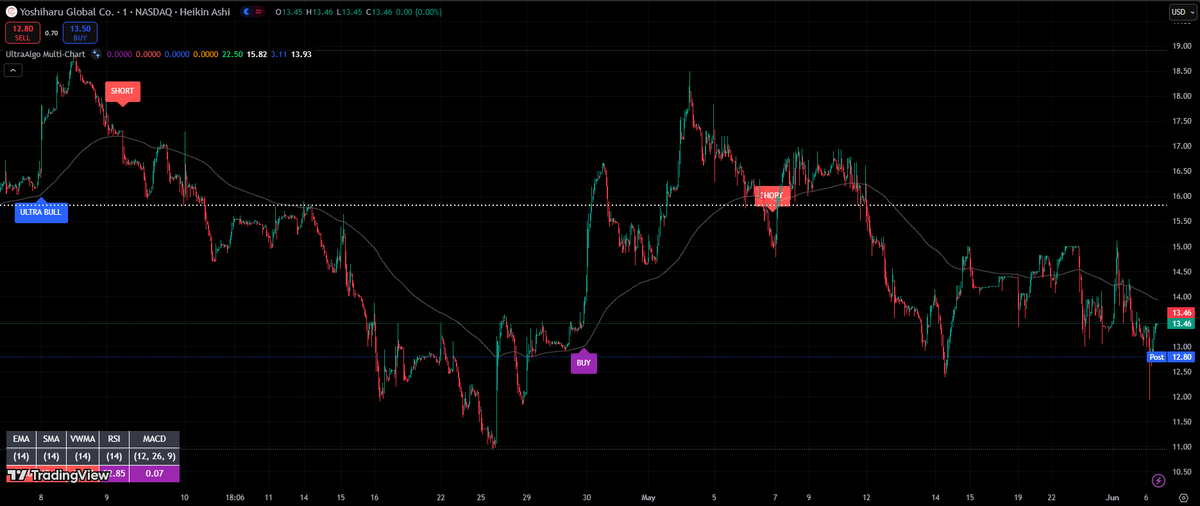The width and height of the screenshot is (1200, 506).
Task: Click the 13.93 indicator value
Action: [301, 54]
